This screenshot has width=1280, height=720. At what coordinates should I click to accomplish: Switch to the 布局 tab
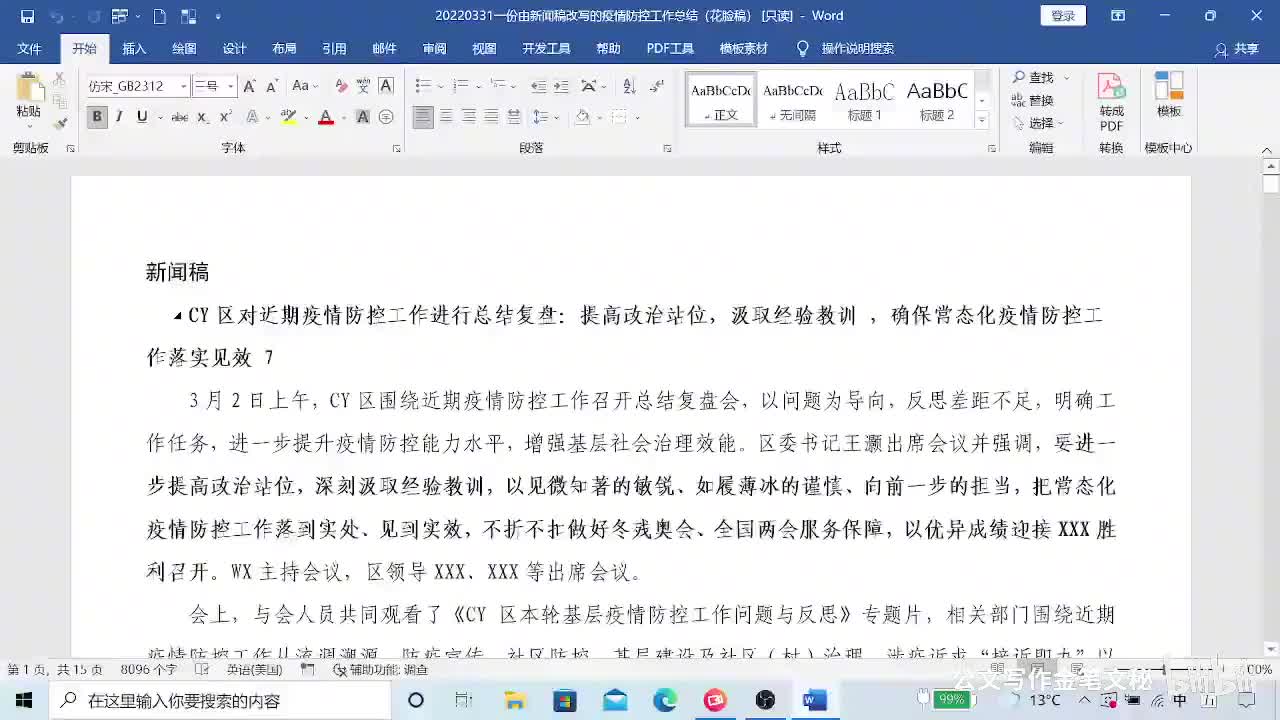(x=284, y=48)
